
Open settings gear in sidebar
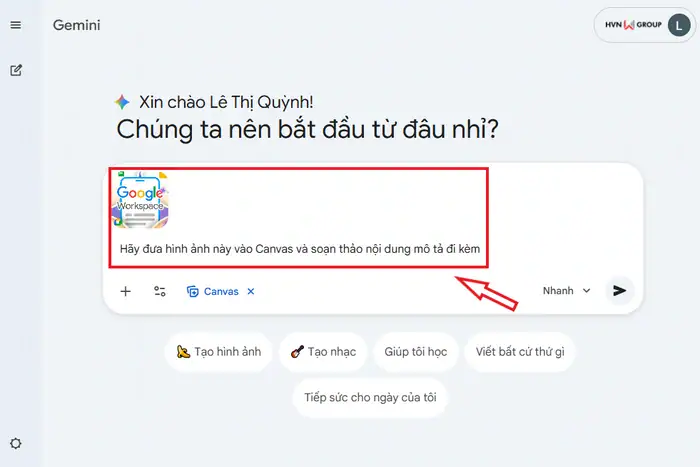pyautogui.click(x=16, y=443)
